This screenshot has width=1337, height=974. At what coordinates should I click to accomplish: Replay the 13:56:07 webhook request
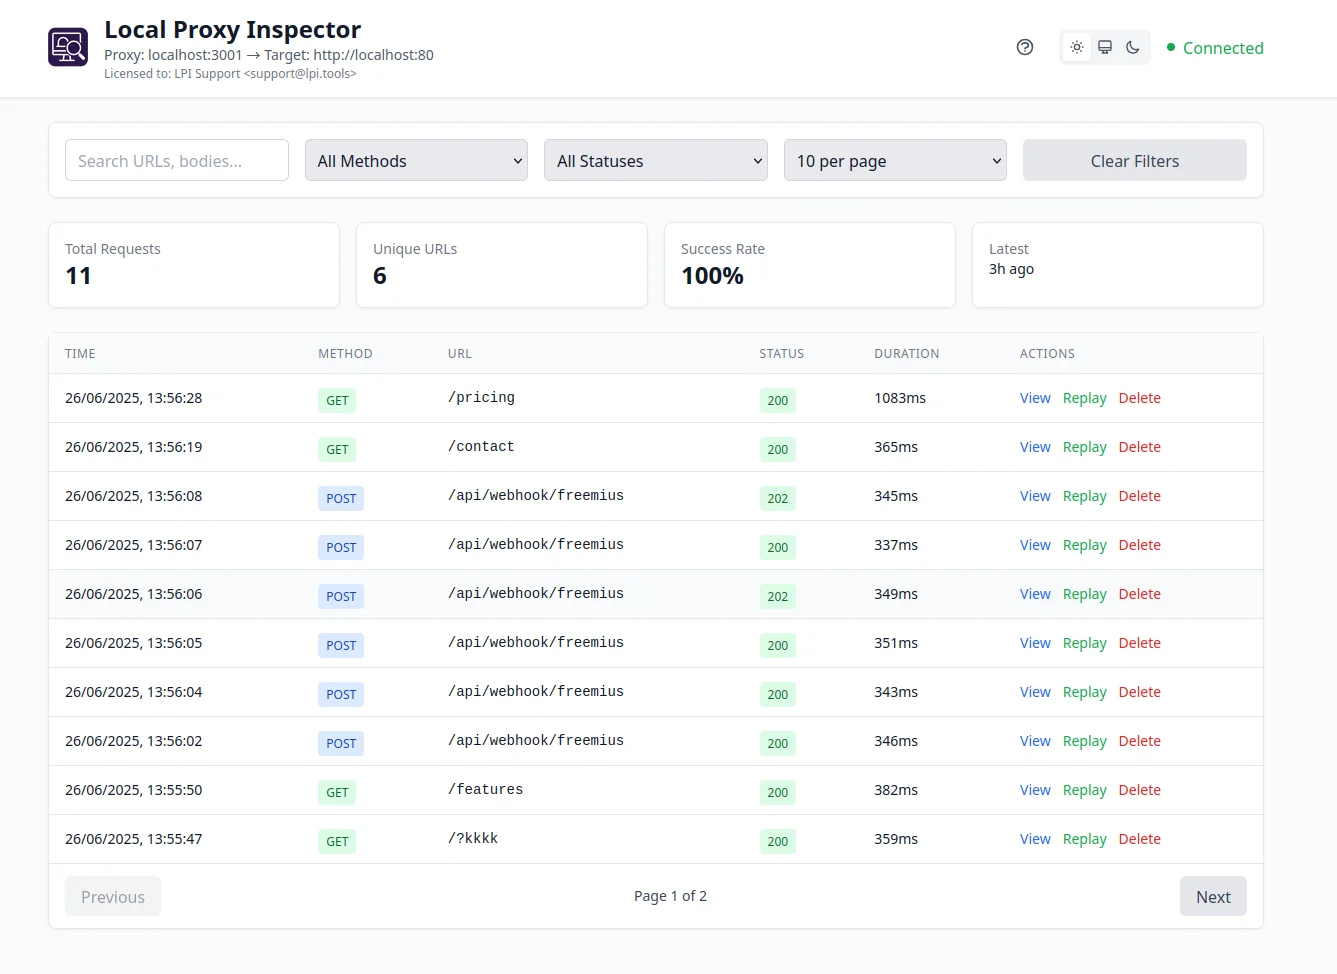(1084, 545)
